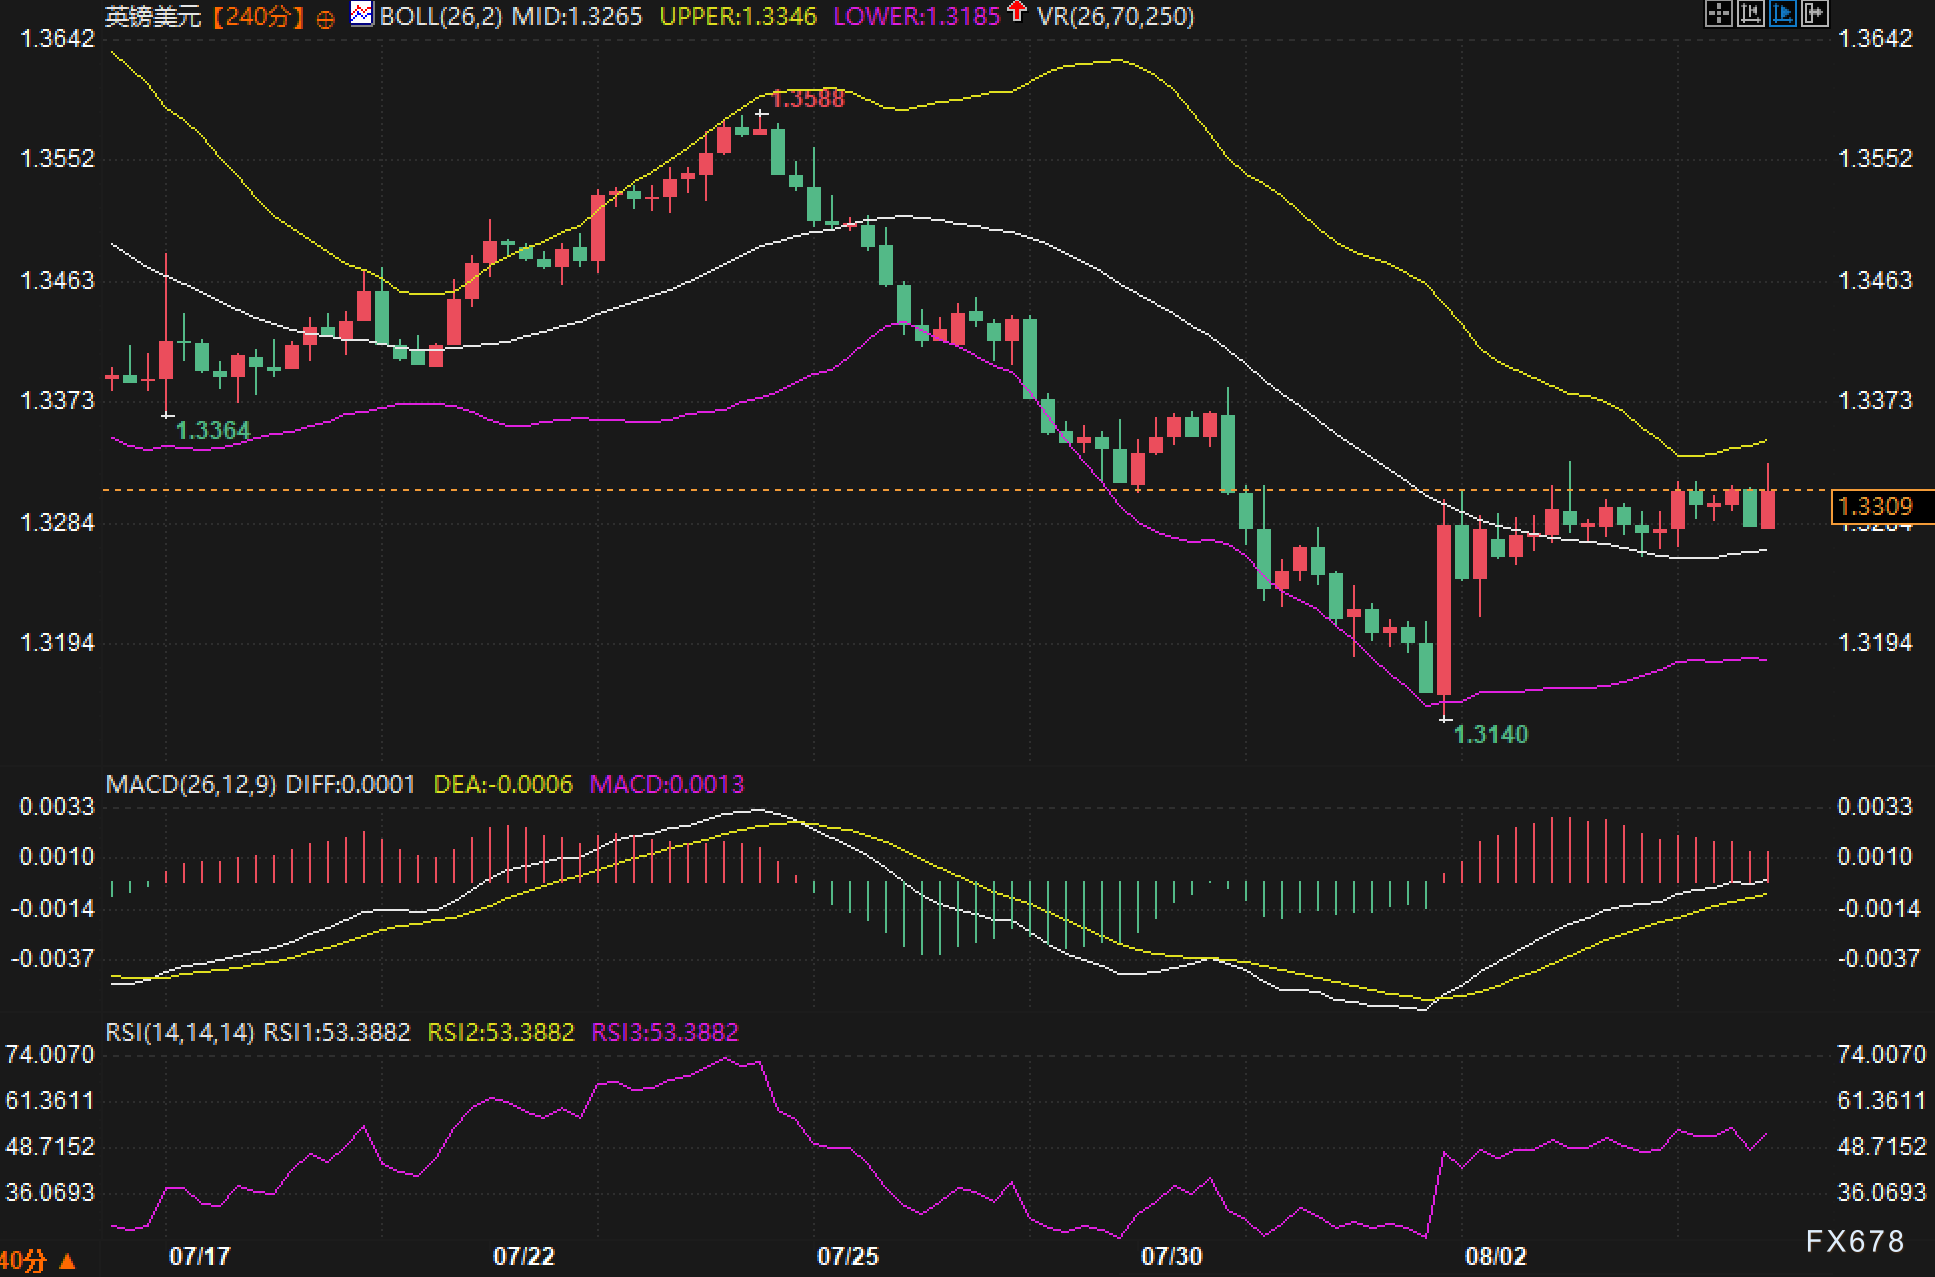Click the BOLL indicator chart icon

[x=362, y=14]
